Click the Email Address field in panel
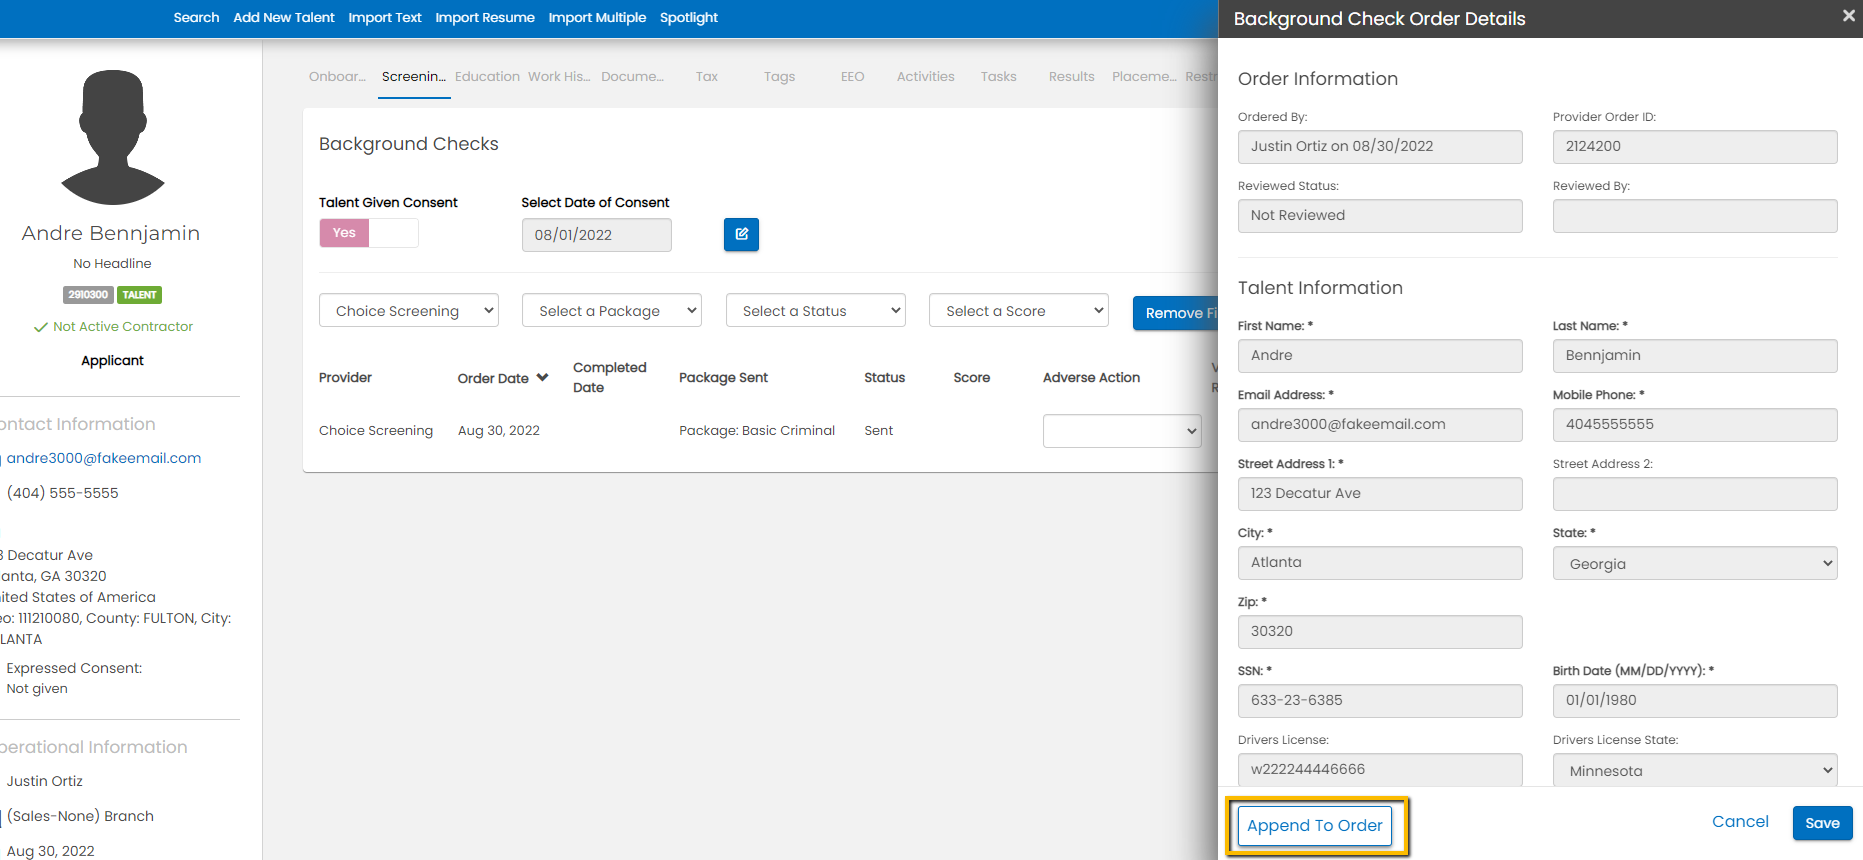Screen dimensions: 1863x860 point(1380,425)
